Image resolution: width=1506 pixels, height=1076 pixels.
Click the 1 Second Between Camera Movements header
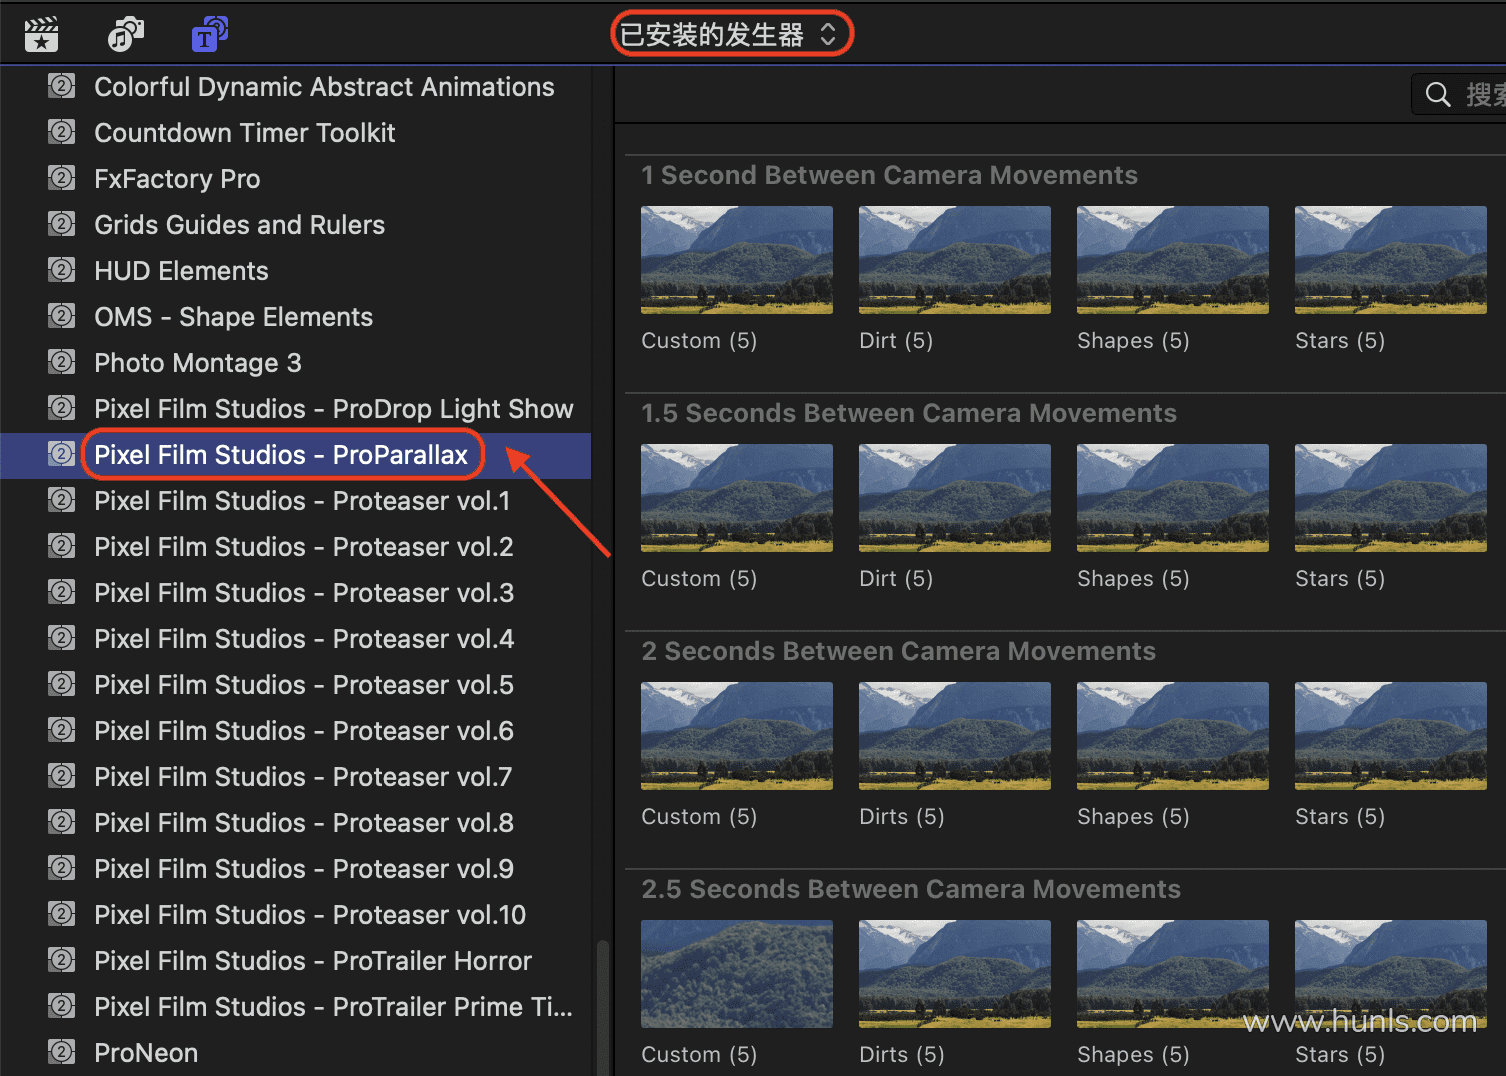click(x=889, y=175)
